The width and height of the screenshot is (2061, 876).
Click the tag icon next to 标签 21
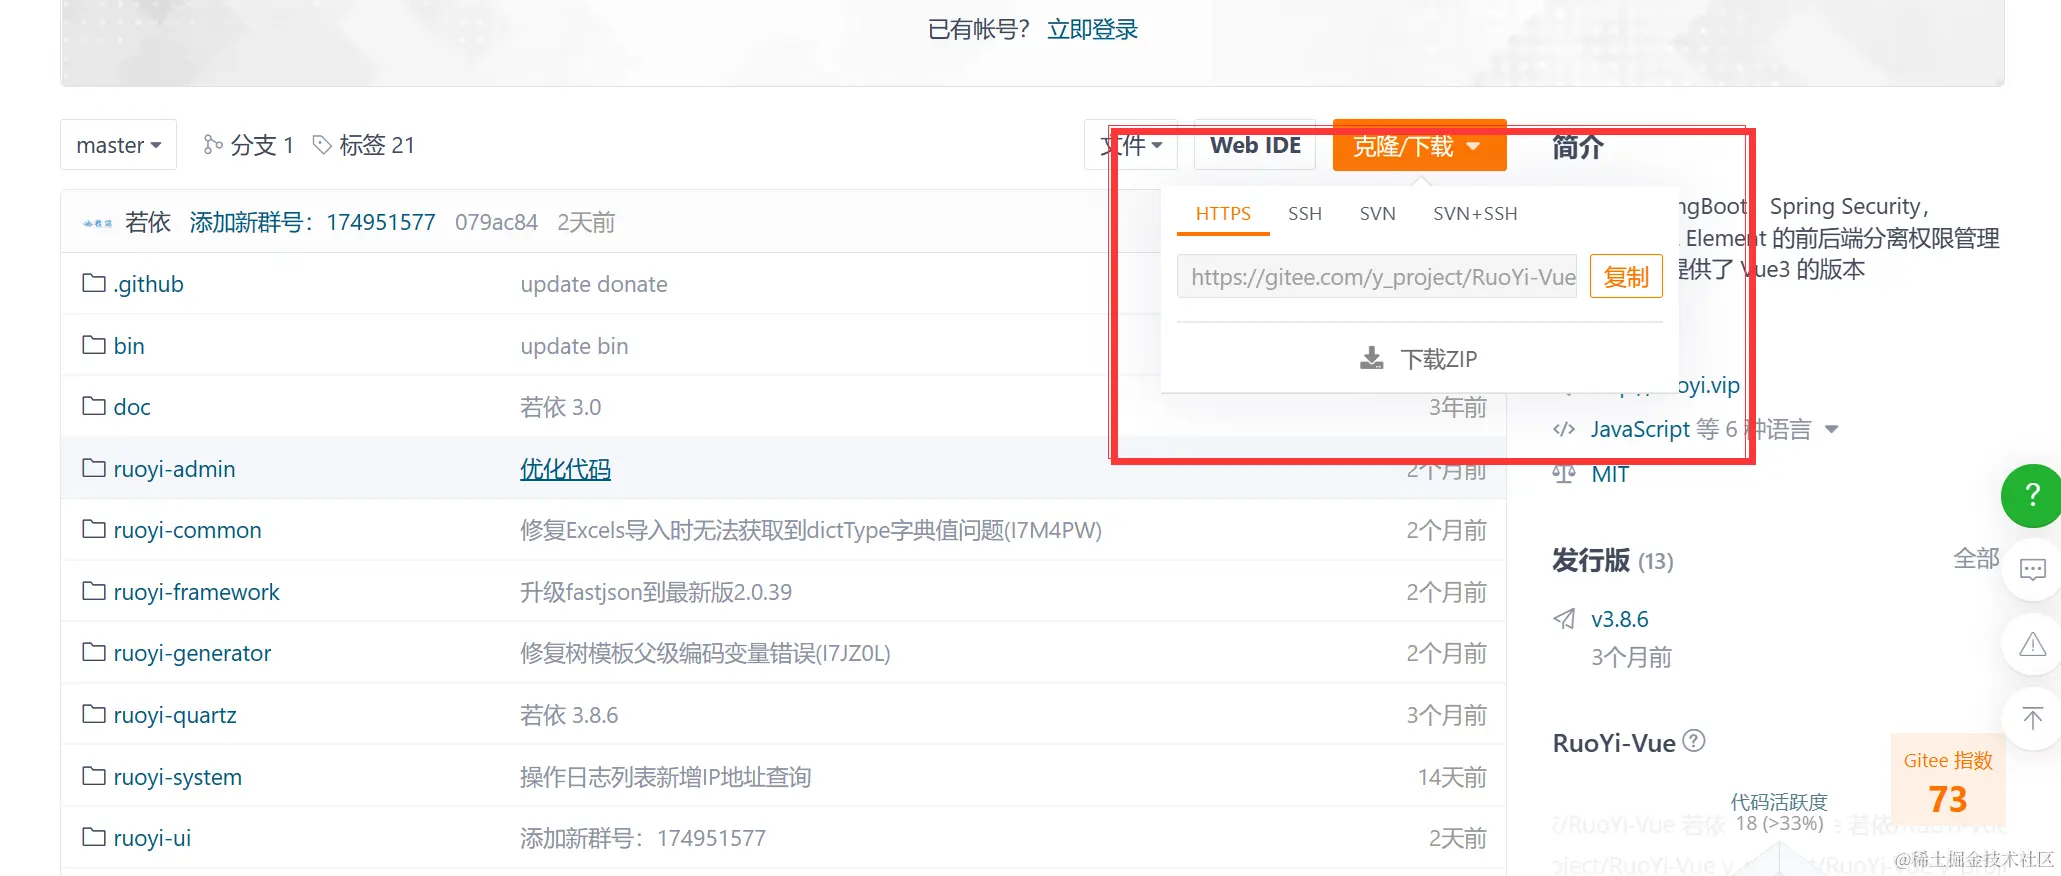(x=322, y=145)
